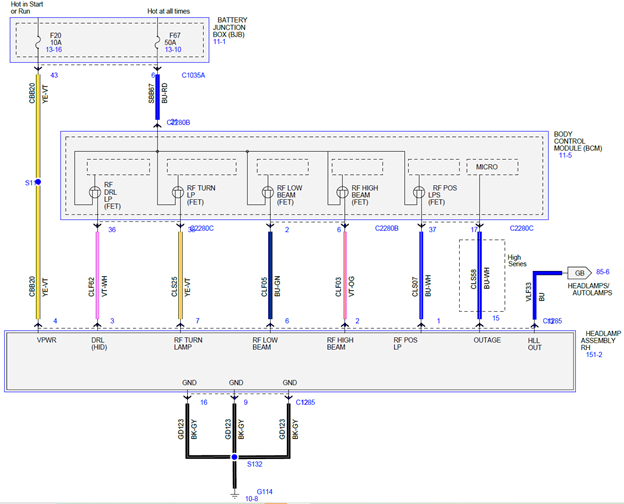The height and width of the screenshot is (504, 624).
Task: Click the F67 50A fuse symbol
Action: coord(157,42)
